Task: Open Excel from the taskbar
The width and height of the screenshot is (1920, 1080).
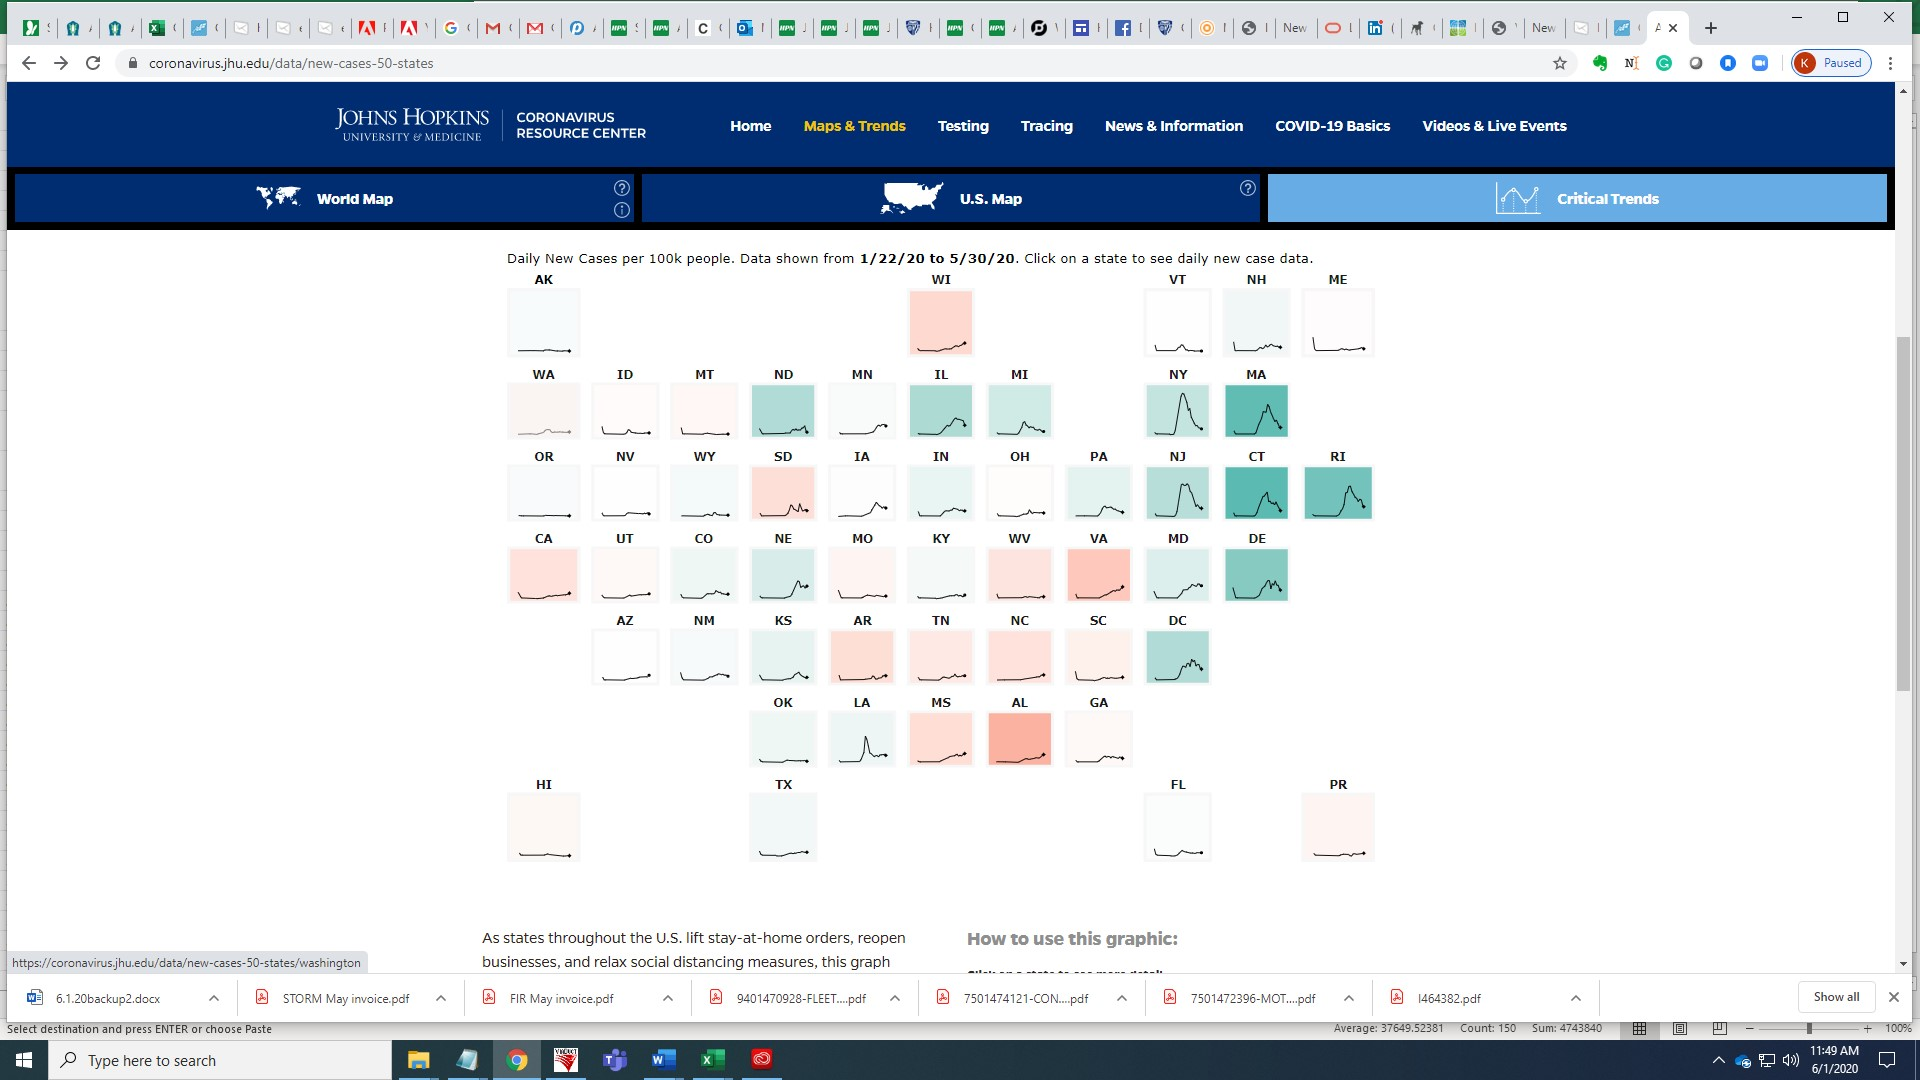Action: pos(712,1060)
